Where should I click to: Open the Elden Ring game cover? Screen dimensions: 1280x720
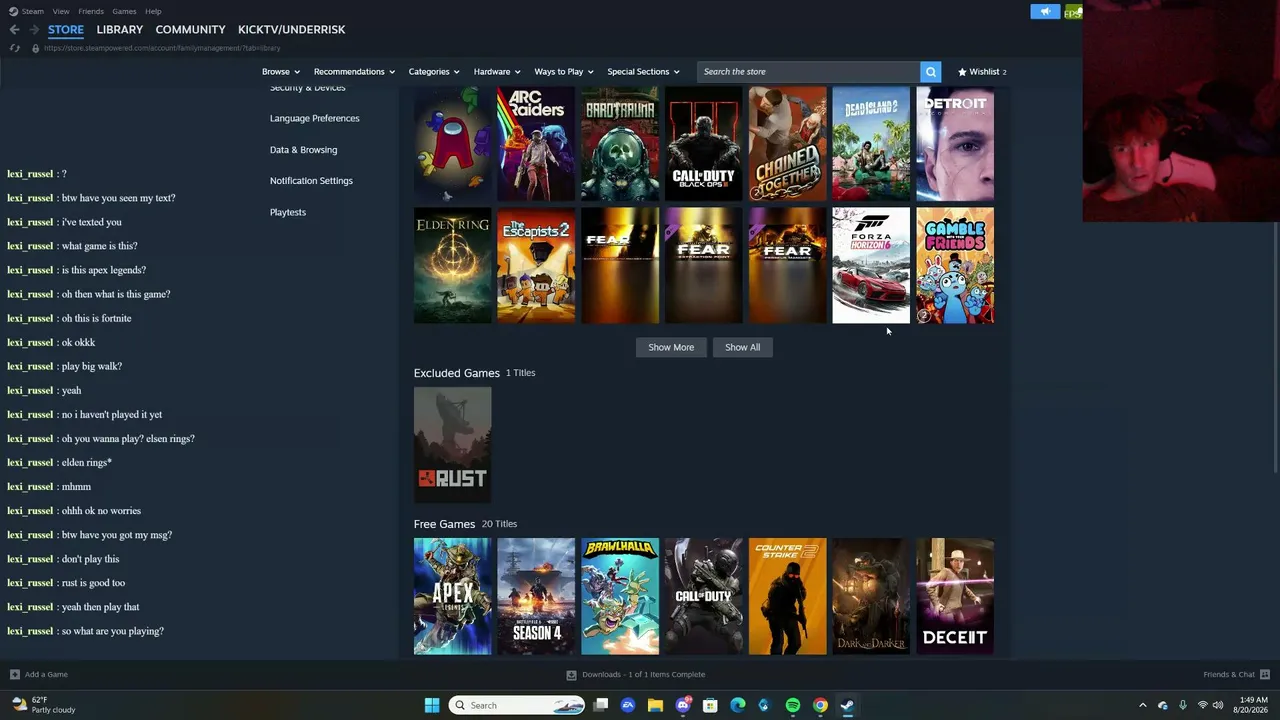(453, 265)
